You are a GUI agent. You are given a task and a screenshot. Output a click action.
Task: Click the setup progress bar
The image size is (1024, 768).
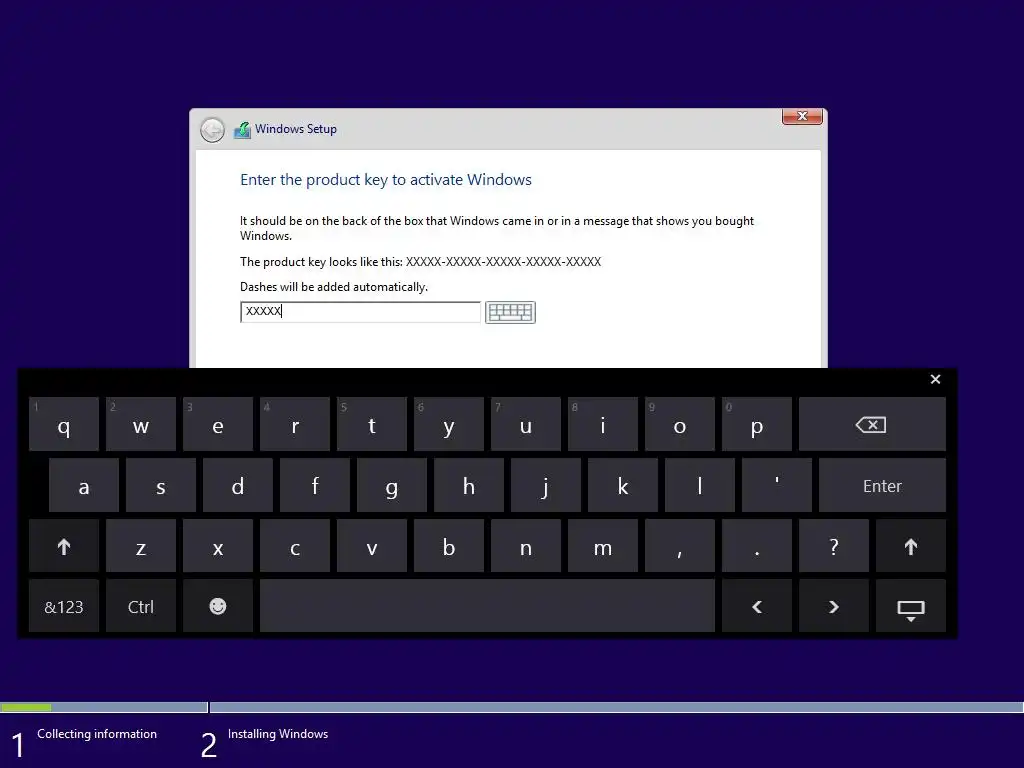click(x=512, y=707)
